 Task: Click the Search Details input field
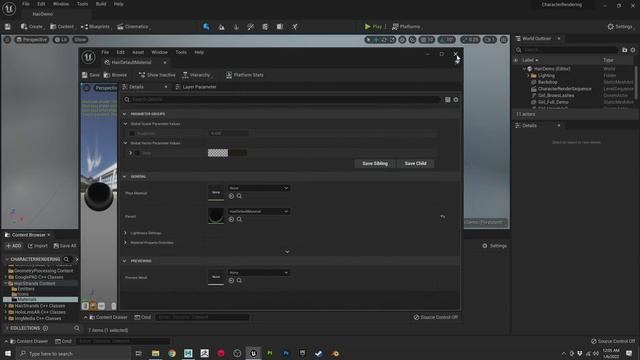pyautogui.click(x=282, y=100)
